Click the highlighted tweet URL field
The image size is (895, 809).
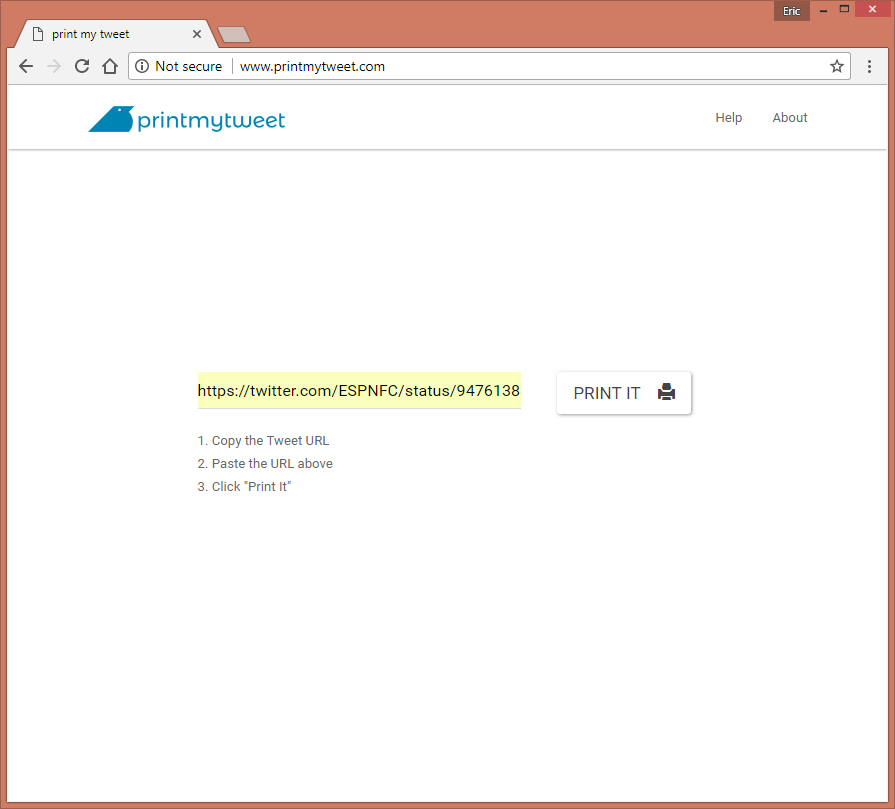359,391
